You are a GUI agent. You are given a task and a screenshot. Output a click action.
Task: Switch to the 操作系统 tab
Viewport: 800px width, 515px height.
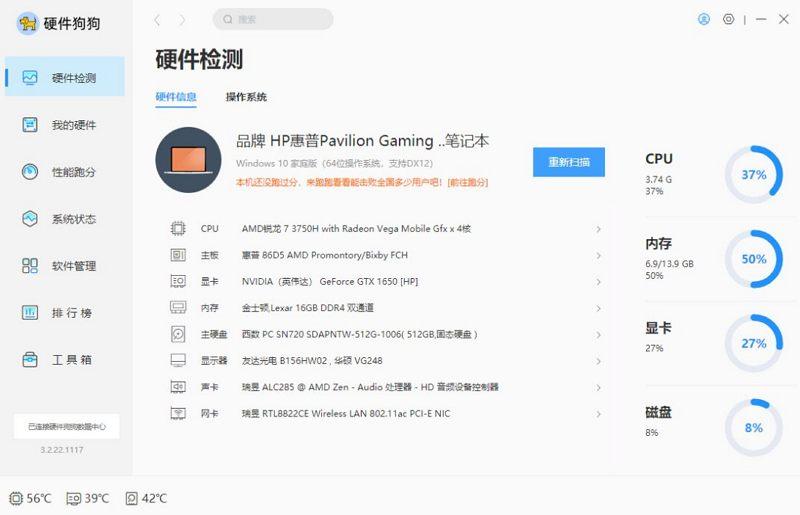246,97
